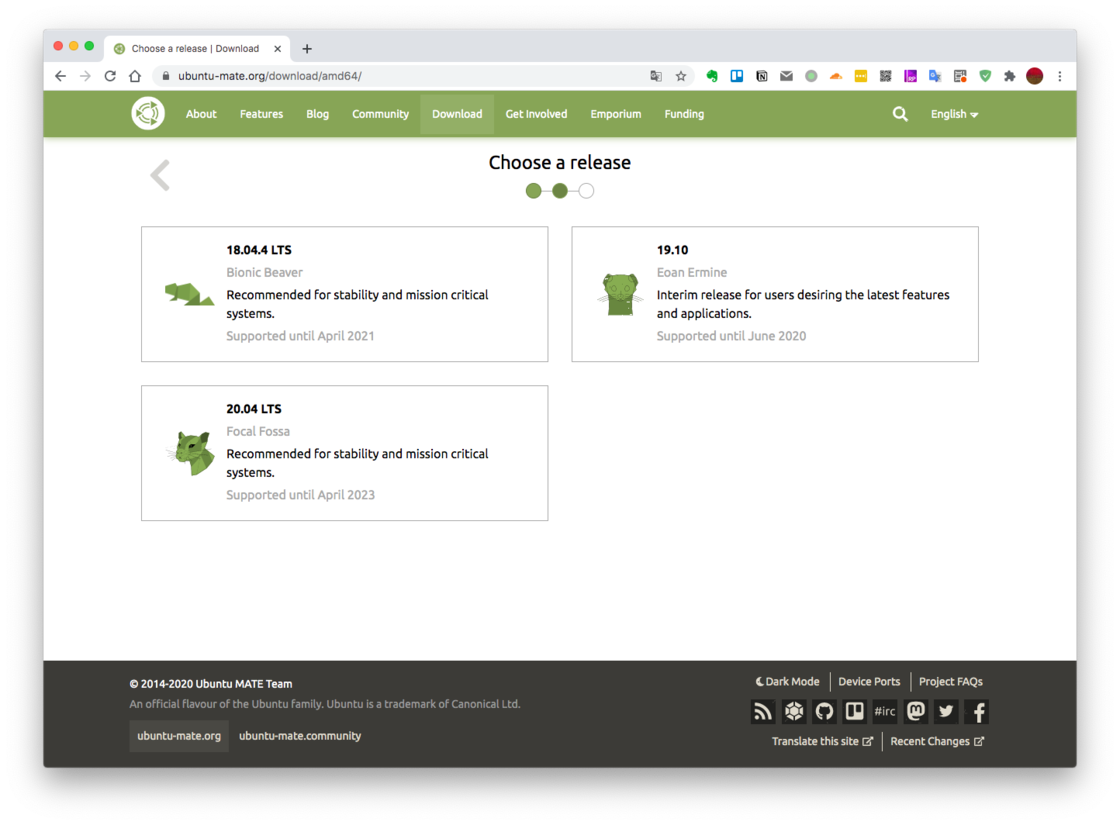Open the RSS feed icon in footer
1120x825 pixels.
pos(763,711)
